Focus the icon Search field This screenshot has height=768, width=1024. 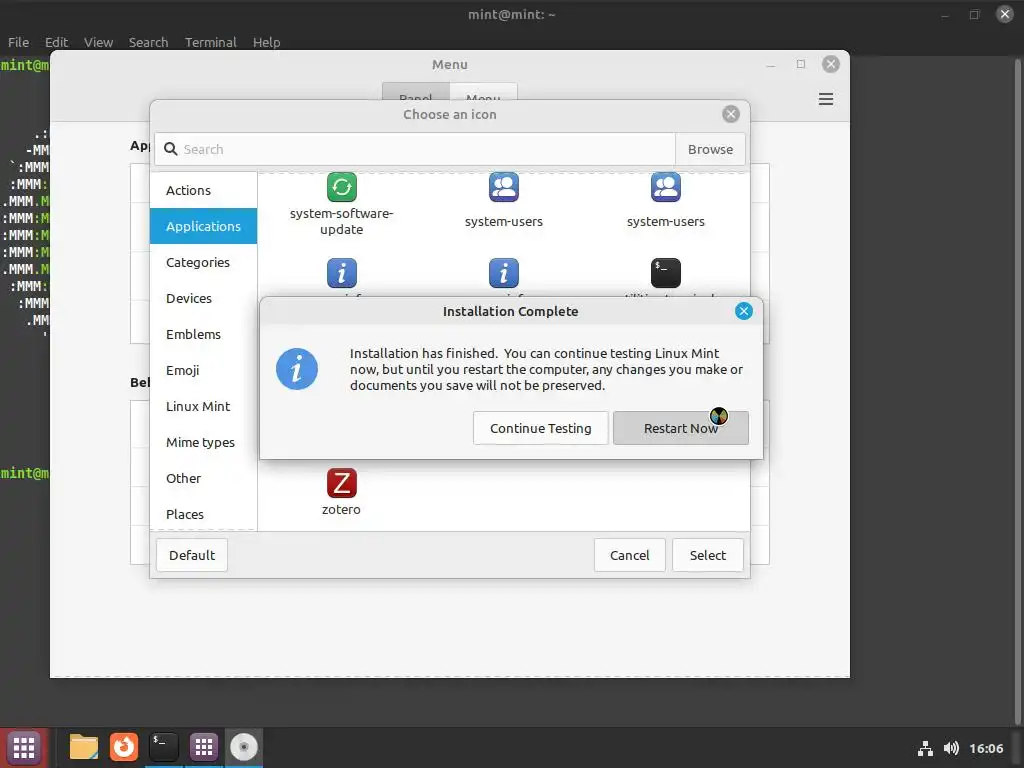[415, 150]
